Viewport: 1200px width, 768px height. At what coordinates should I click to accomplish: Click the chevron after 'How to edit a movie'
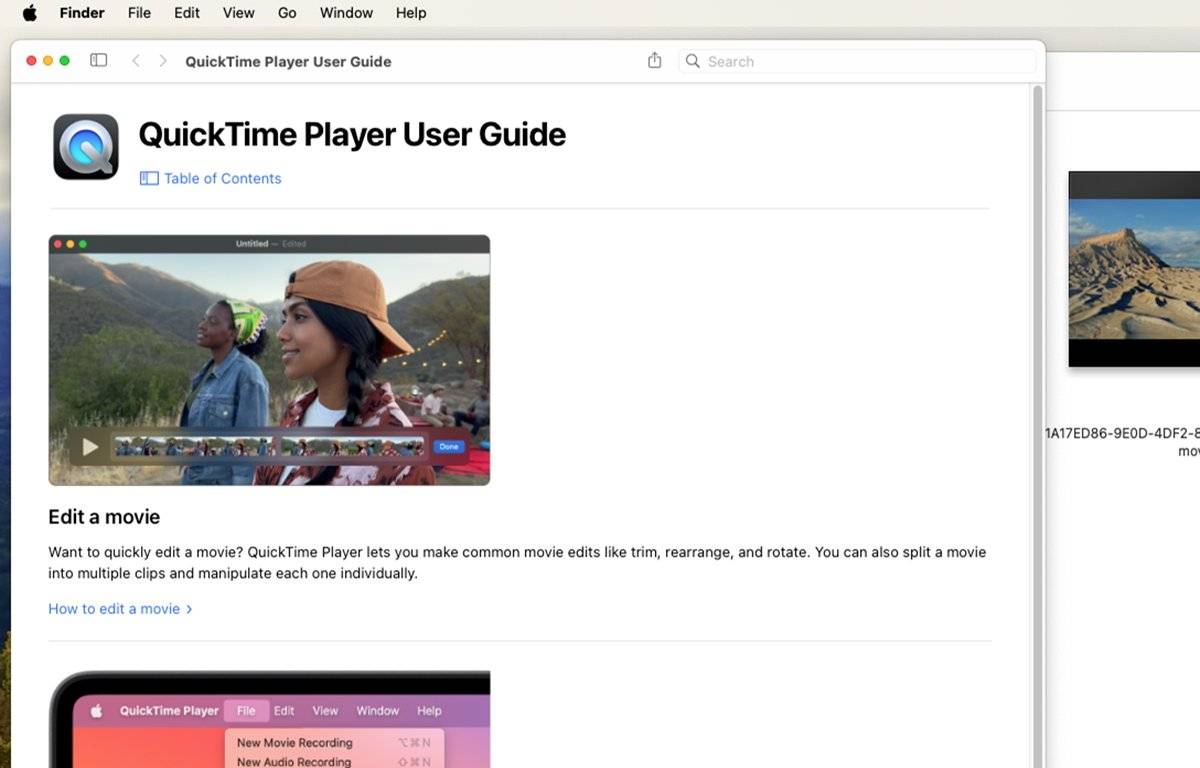click(x=189, y=608)
